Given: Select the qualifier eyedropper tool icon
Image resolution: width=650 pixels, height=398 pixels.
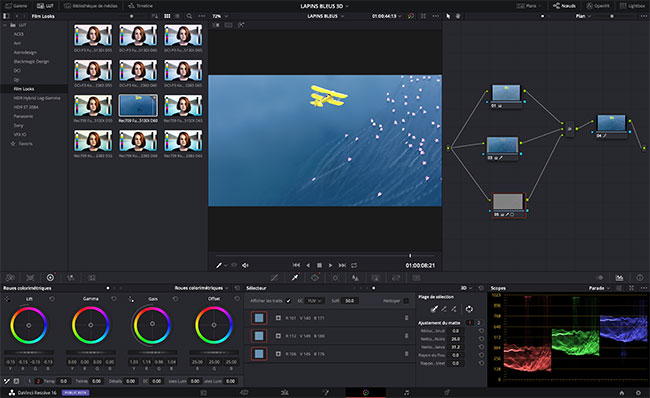Looking at the screenshot, I should pos(295,277).
